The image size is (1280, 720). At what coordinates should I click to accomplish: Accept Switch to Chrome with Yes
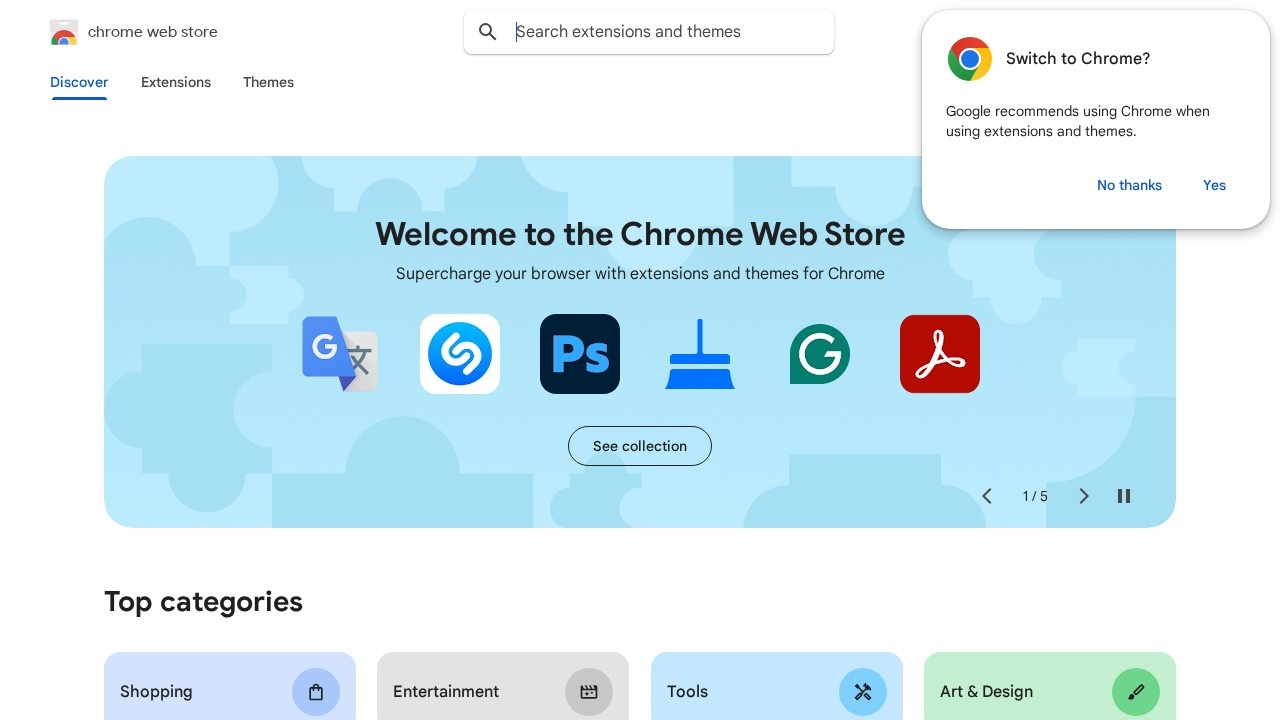1214,185
